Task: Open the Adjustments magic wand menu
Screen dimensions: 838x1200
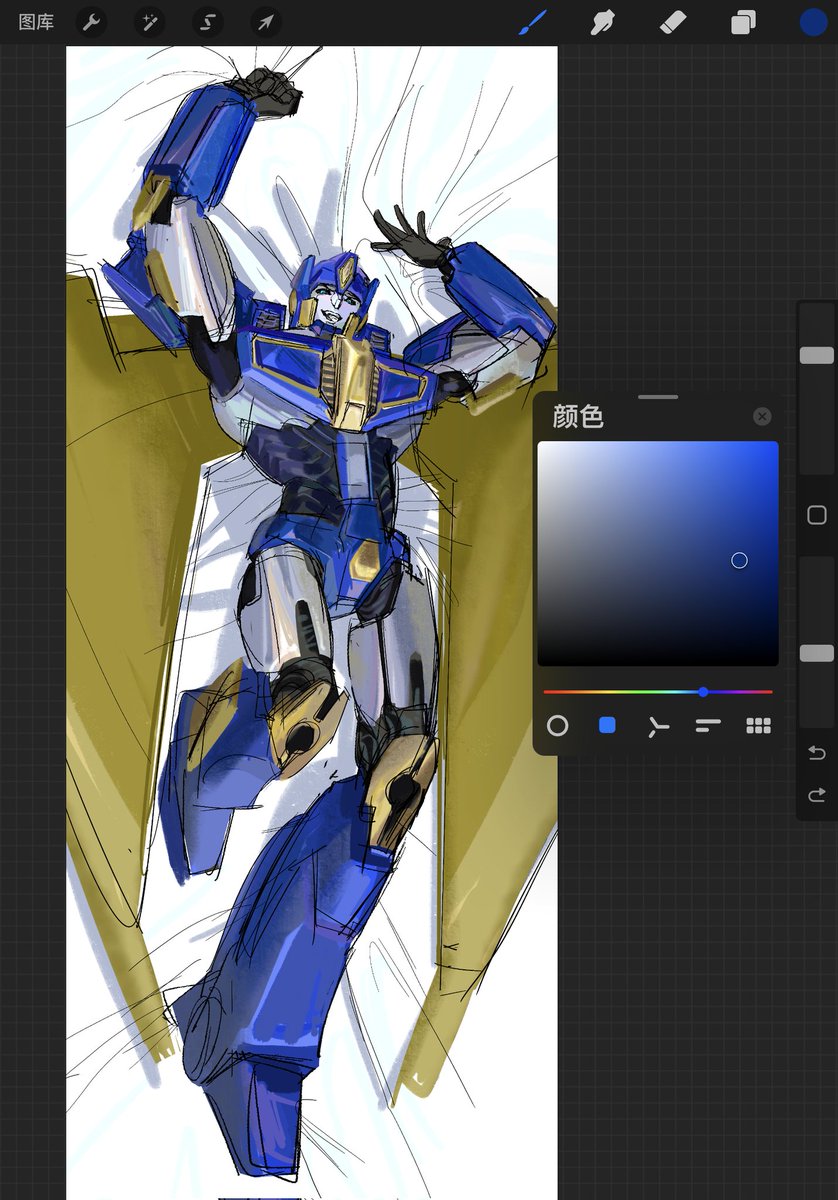Action: [150, 22]
